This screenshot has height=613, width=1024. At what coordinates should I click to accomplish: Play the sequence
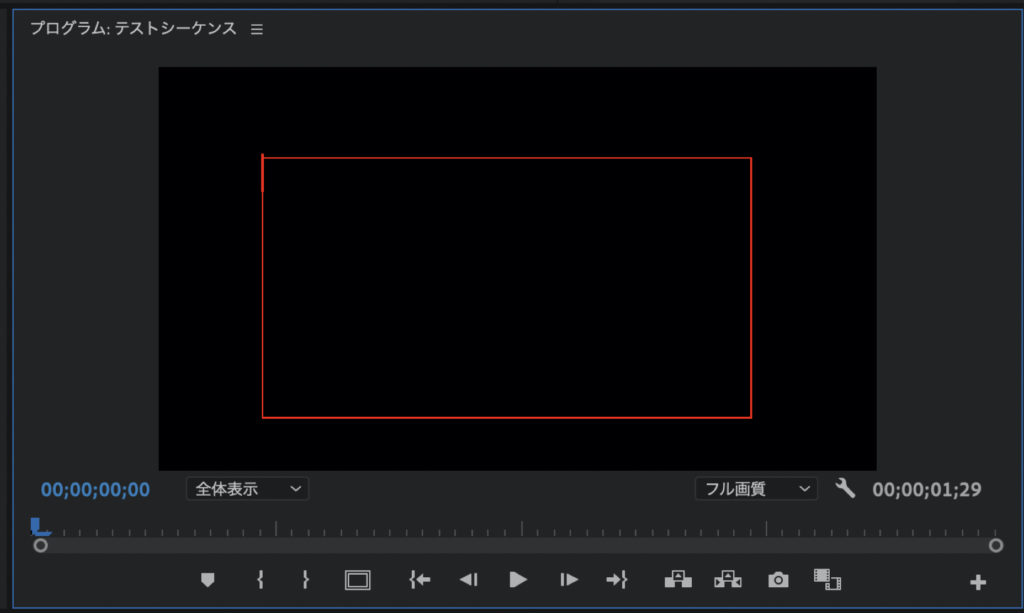click(518, 580)
